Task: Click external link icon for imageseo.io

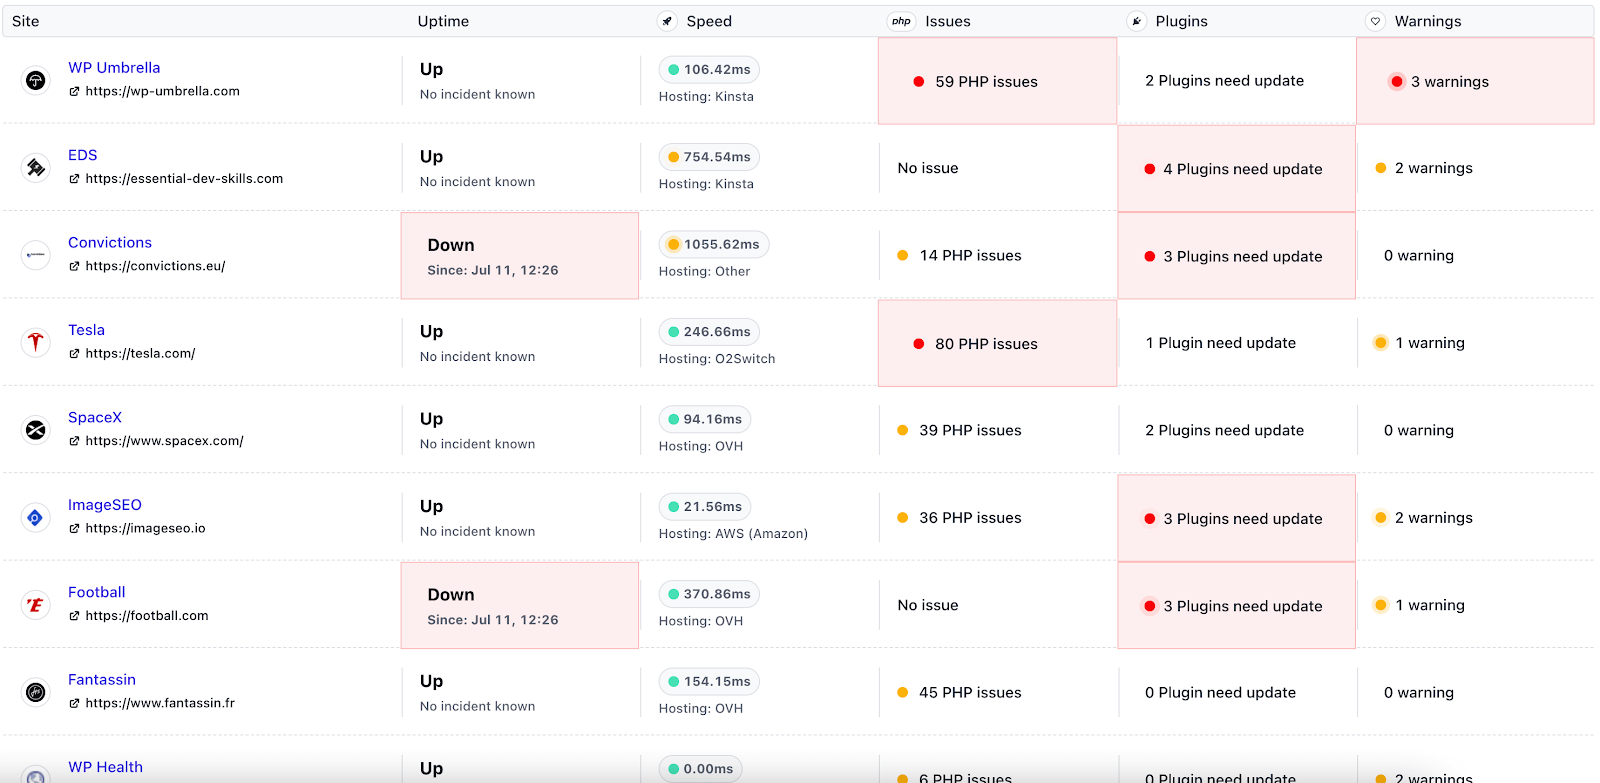Action: click(74, 528)
